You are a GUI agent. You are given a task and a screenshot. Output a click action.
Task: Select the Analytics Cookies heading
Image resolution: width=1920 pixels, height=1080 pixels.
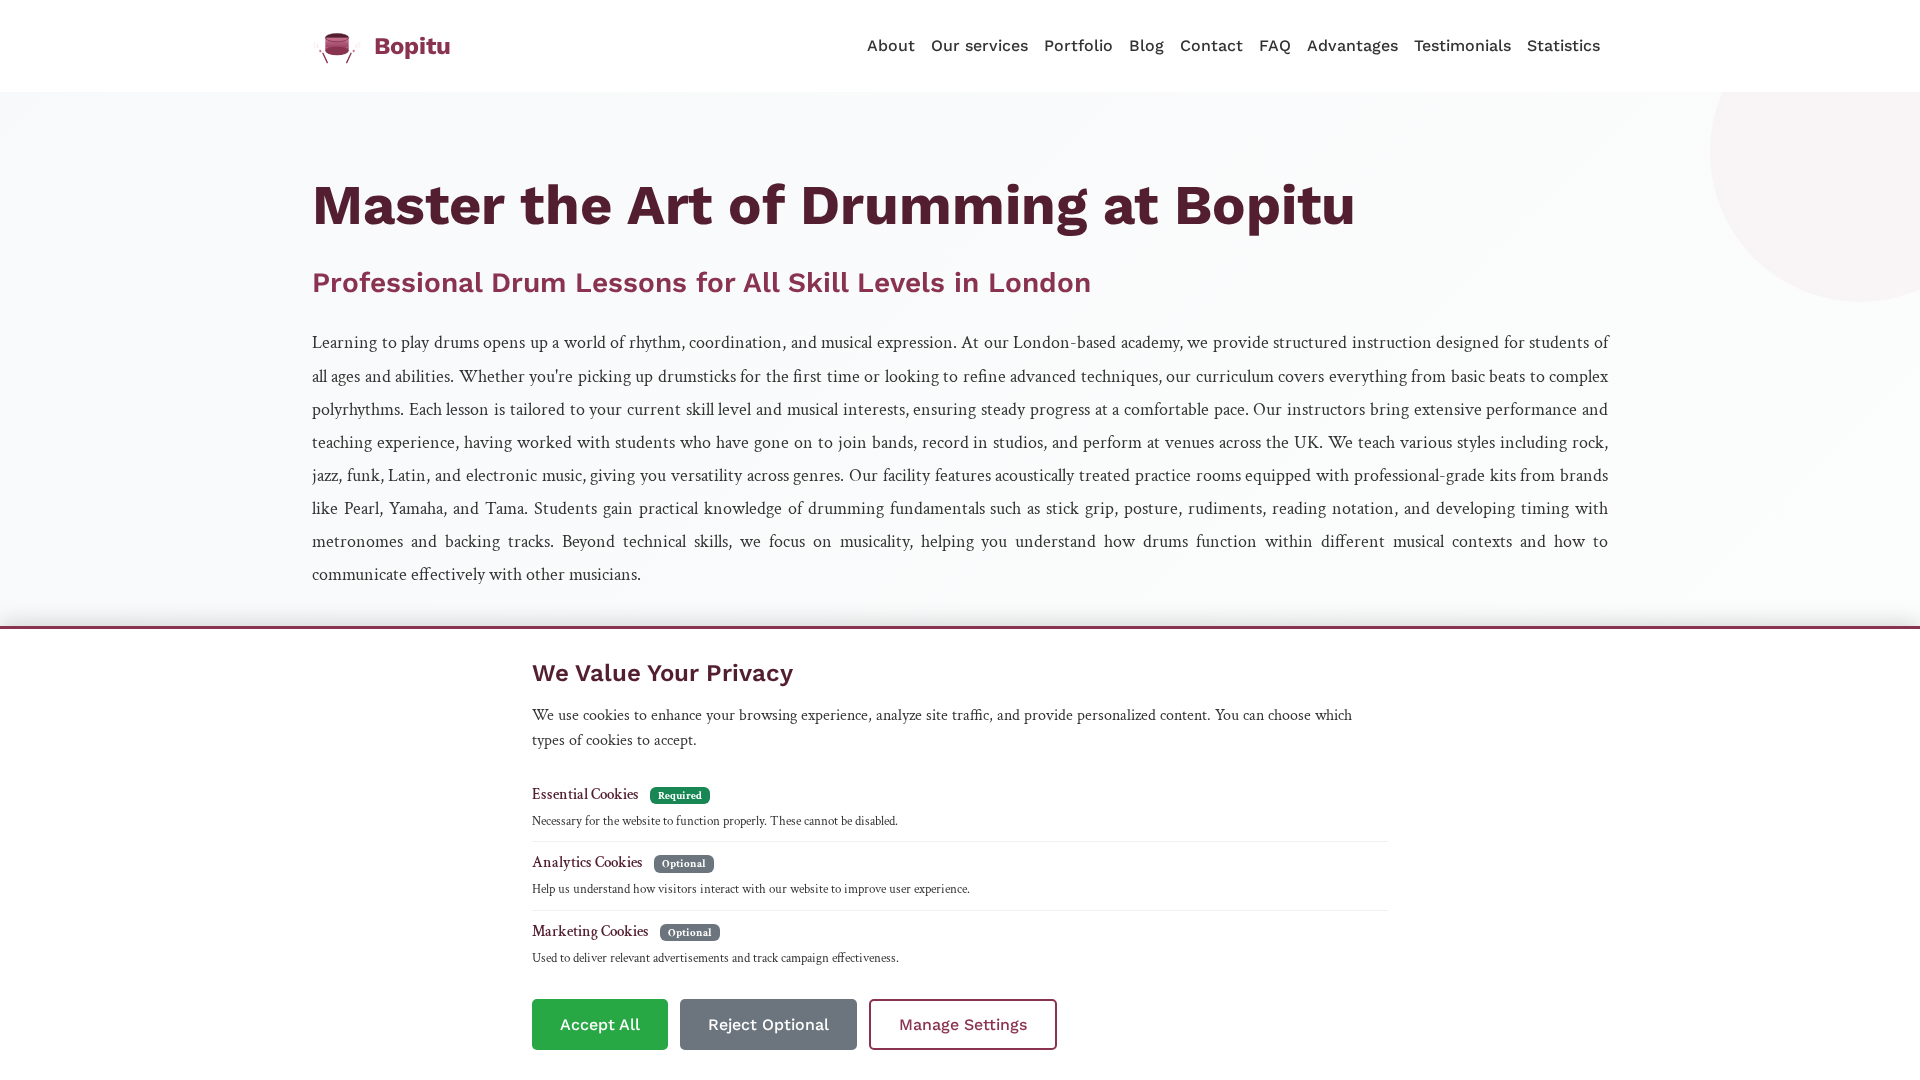coord(587,862)
